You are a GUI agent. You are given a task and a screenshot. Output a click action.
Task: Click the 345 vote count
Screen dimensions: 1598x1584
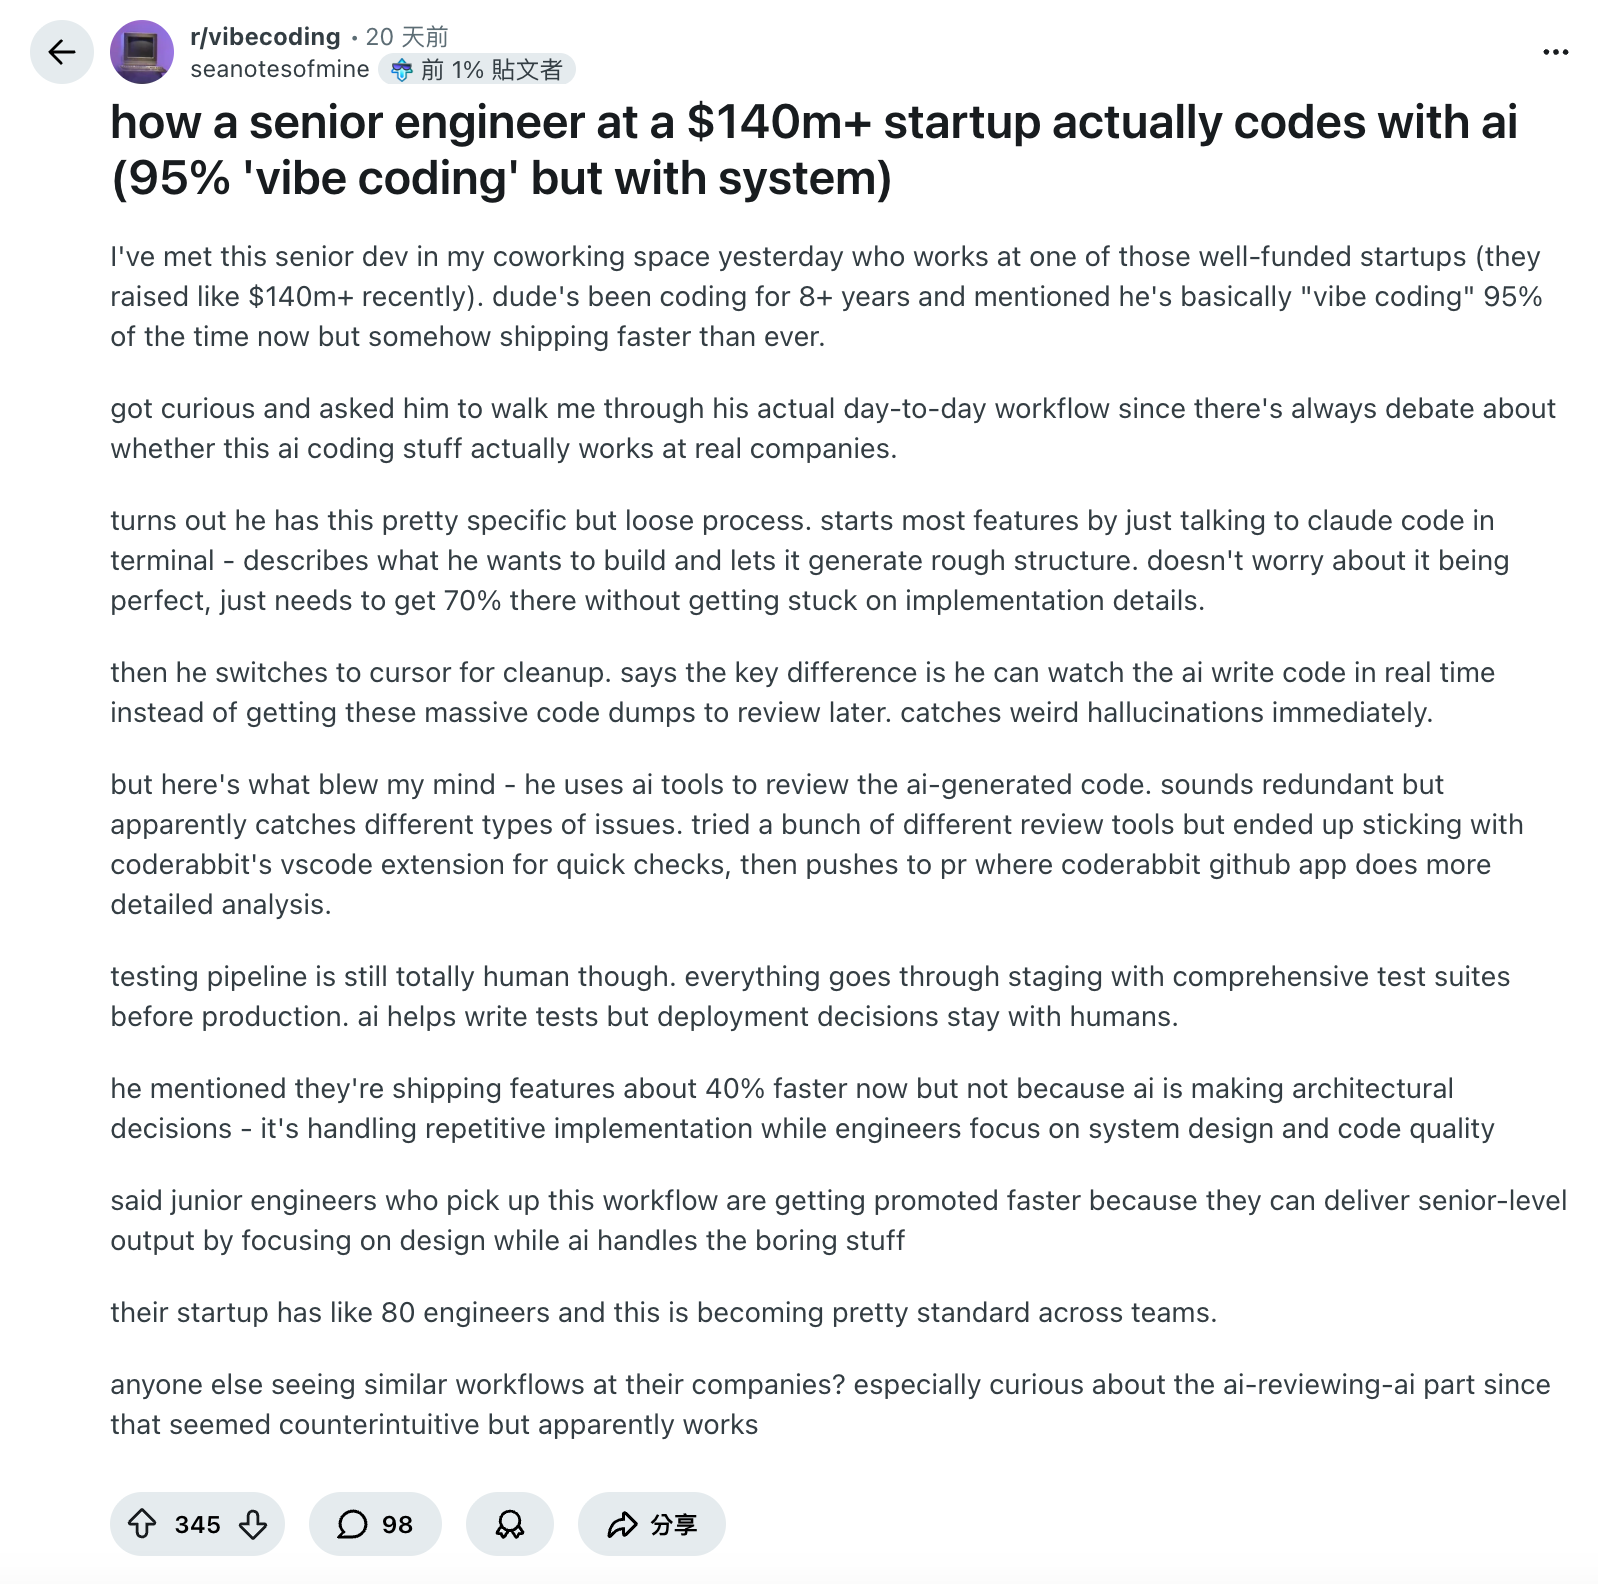point(197,1525)
